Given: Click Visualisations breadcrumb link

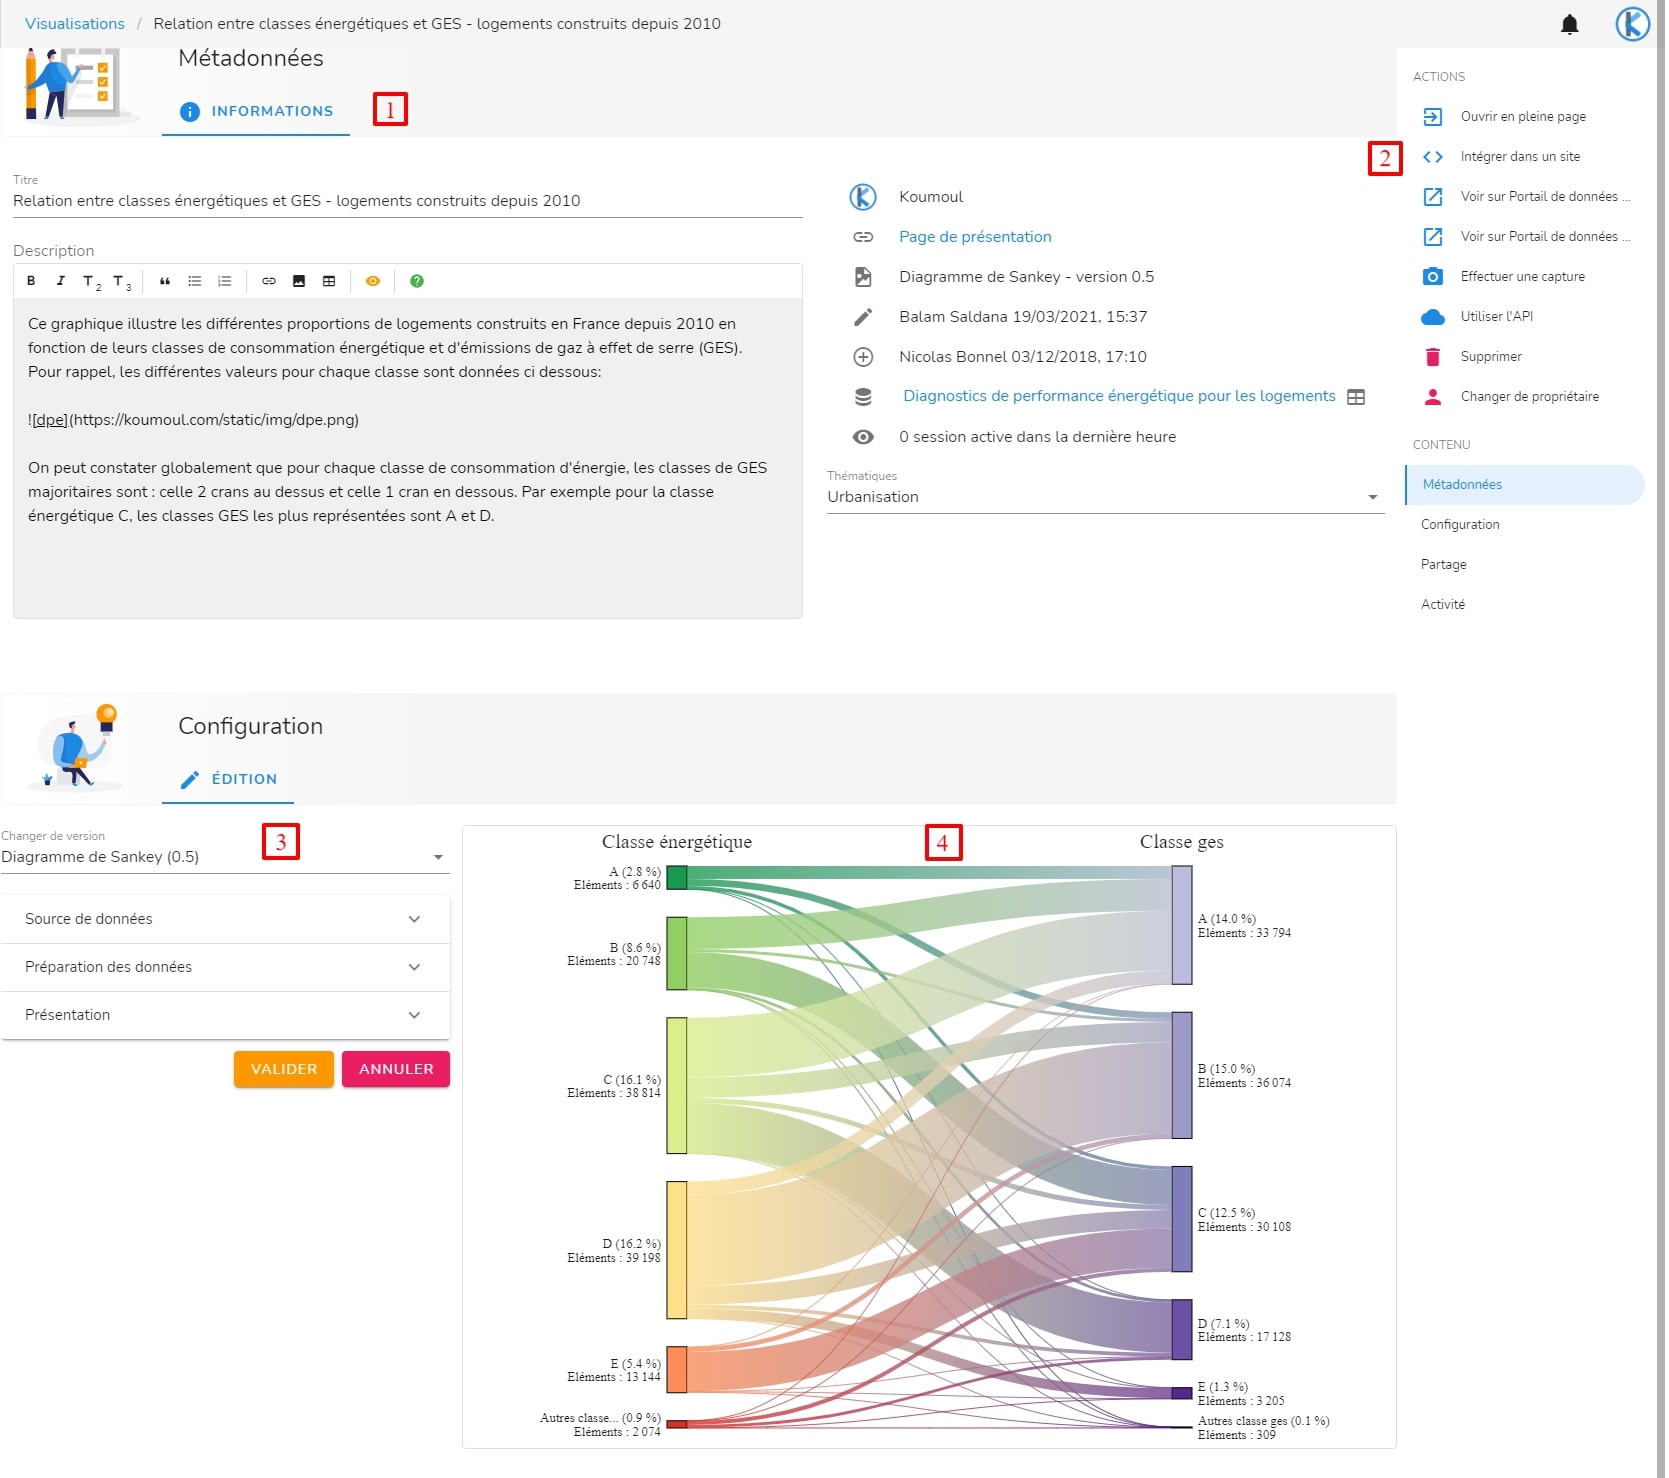Looking at the screenshot, I should pyautogui.click(x=75, y=24).
